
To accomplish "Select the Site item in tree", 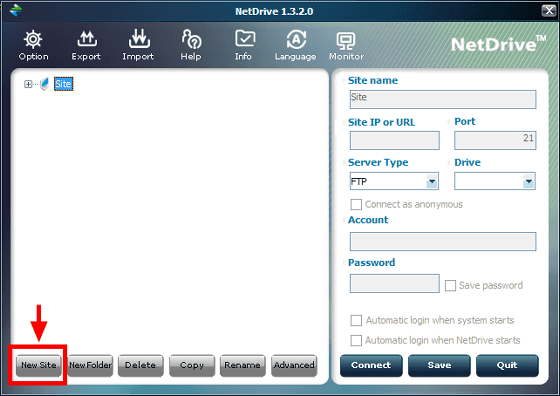I will tap(63, 84).
